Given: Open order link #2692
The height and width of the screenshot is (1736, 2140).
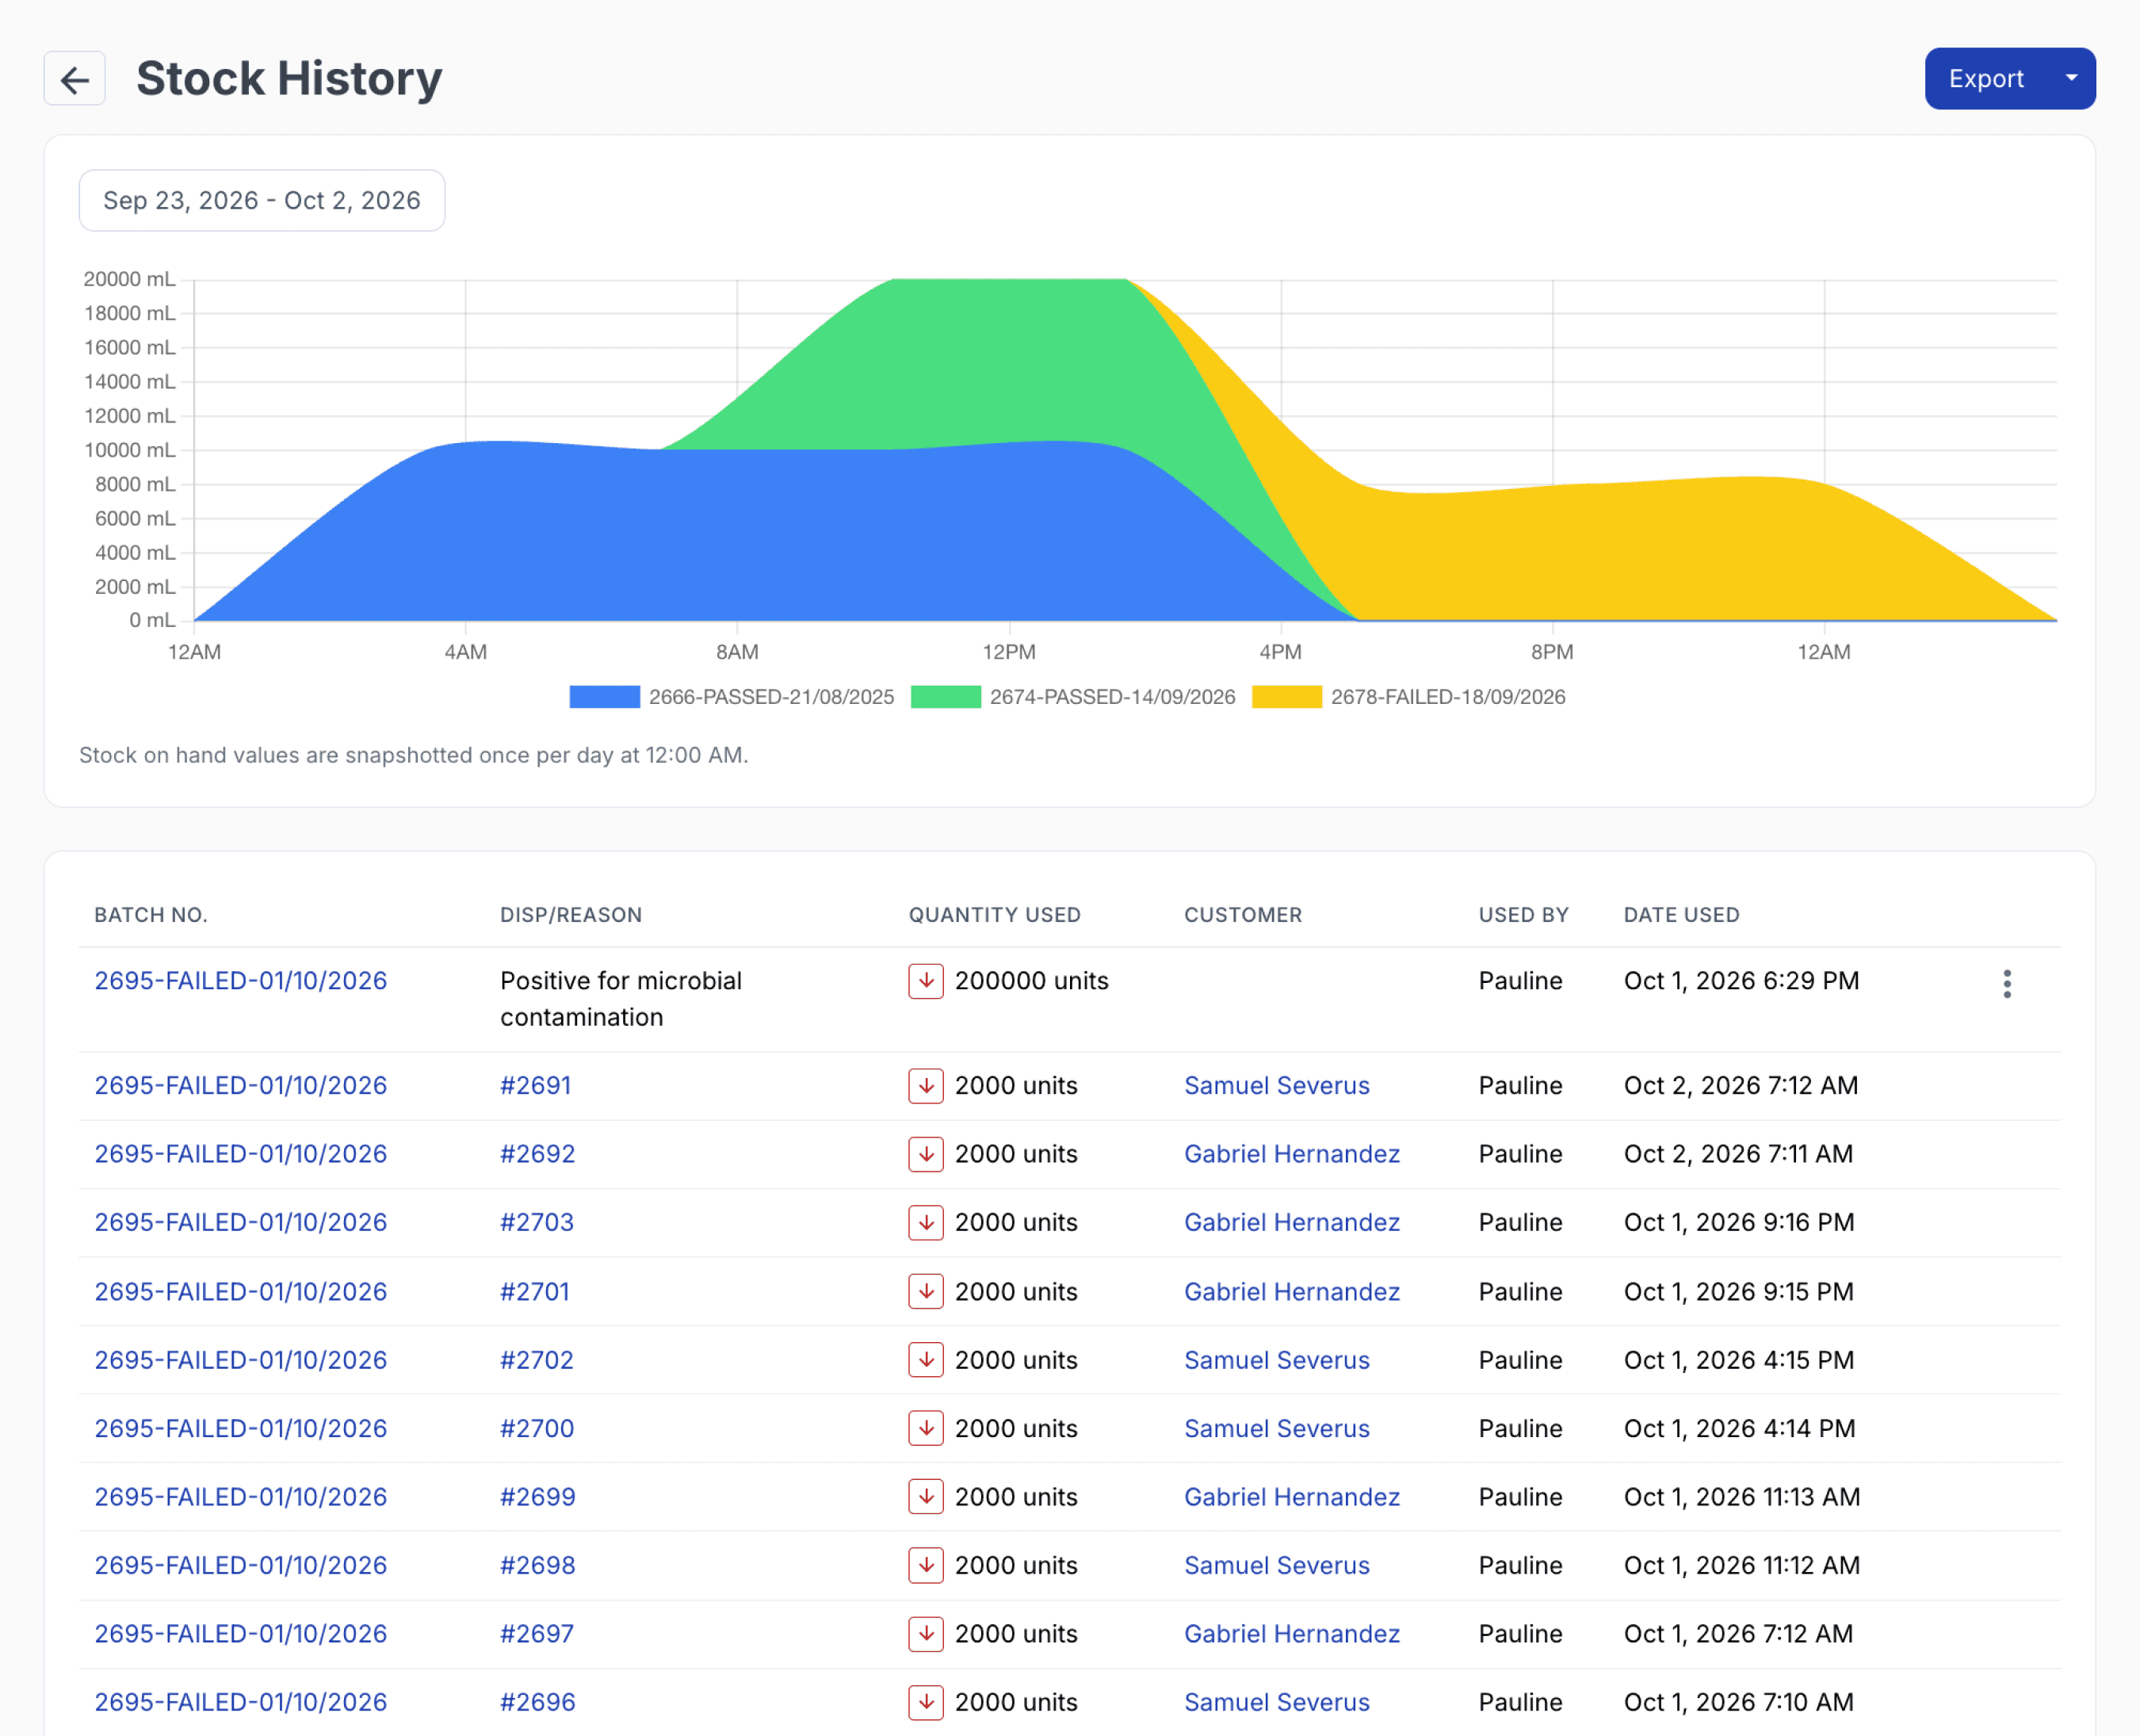Looking at the screenshot, I should pos(537,1154).
